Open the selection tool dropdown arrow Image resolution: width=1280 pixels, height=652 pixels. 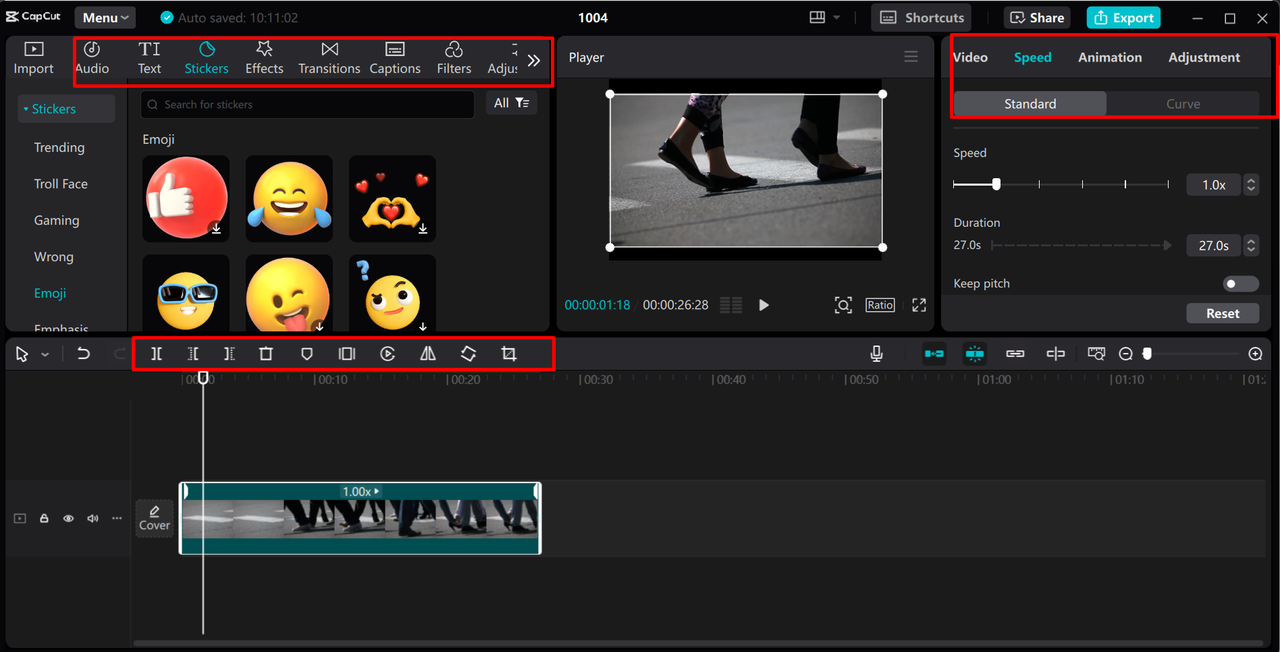click(x=45, y=355)
